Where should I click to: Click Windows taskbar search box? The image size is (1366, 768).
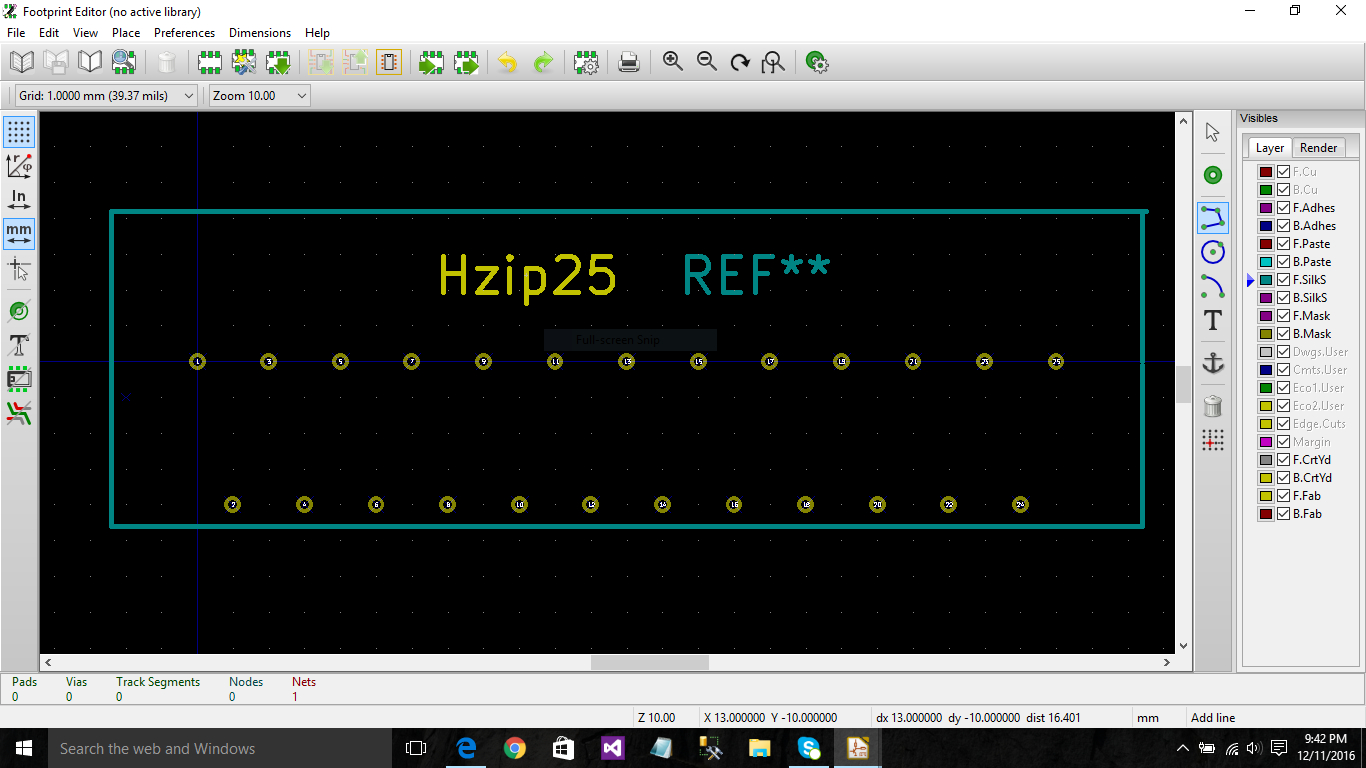pos(219,748)
